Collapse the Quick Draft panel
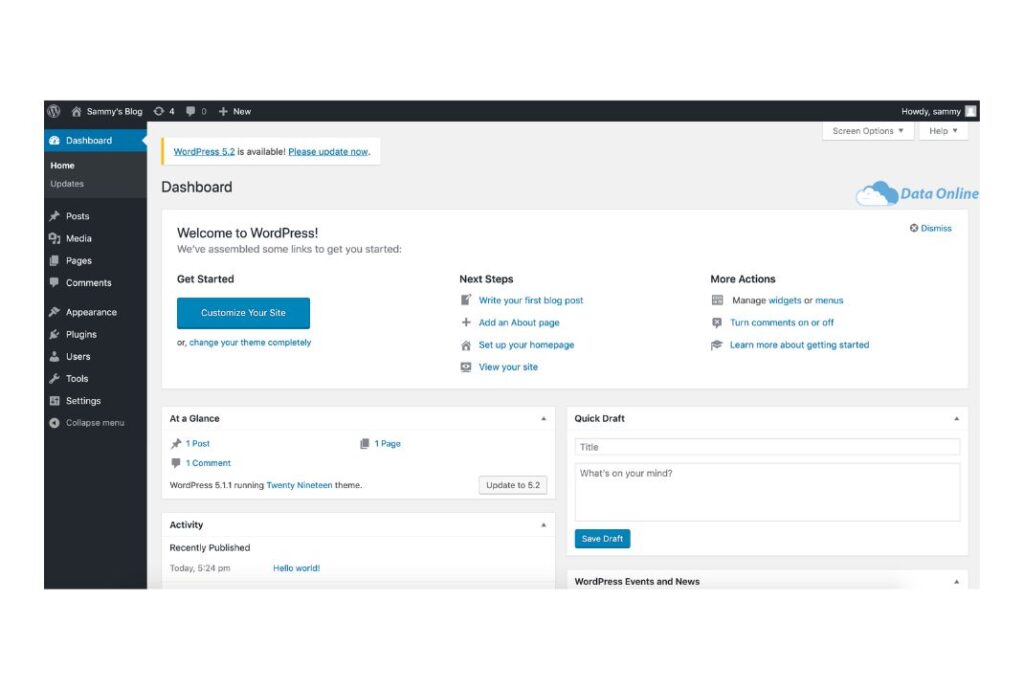1024x689 pixels. [956, 419]
